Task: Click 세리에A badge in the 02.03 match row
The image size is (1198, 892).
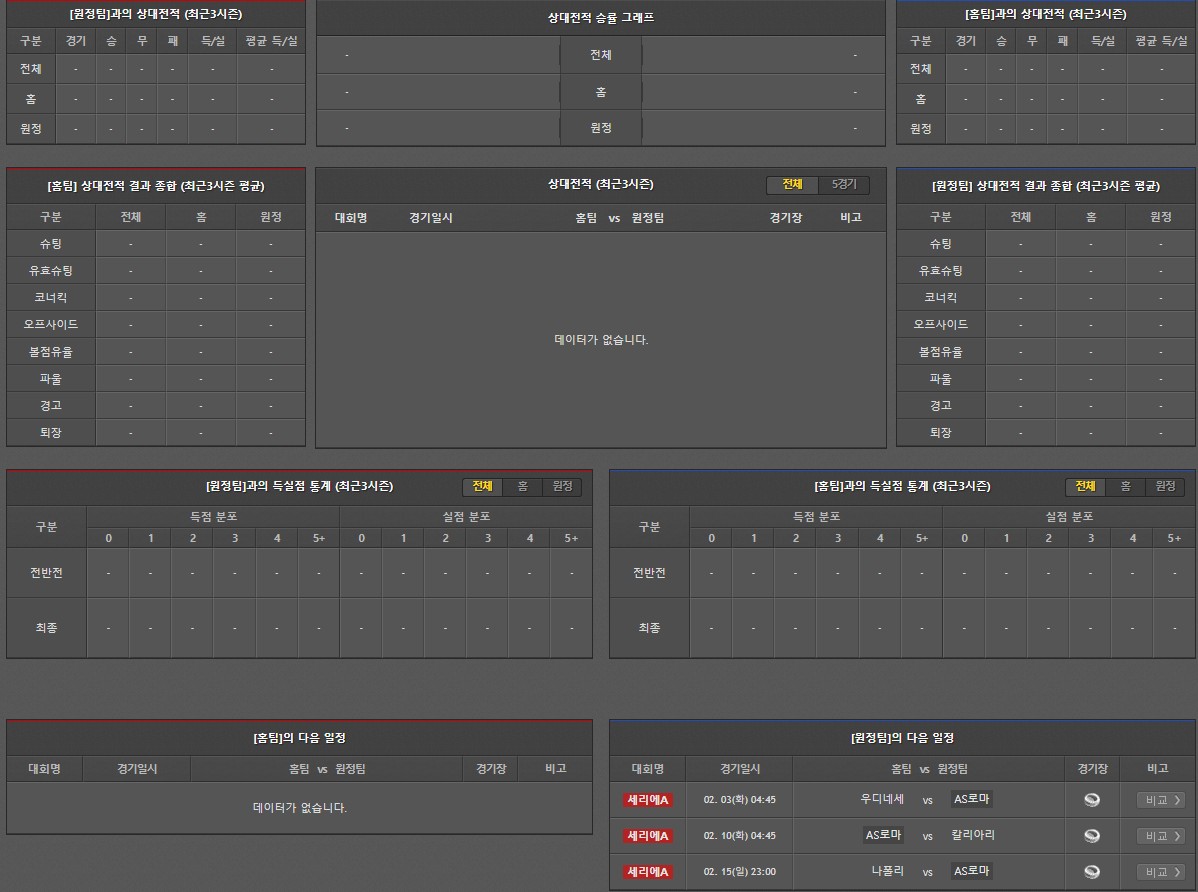Action: (x=648, y=800)
